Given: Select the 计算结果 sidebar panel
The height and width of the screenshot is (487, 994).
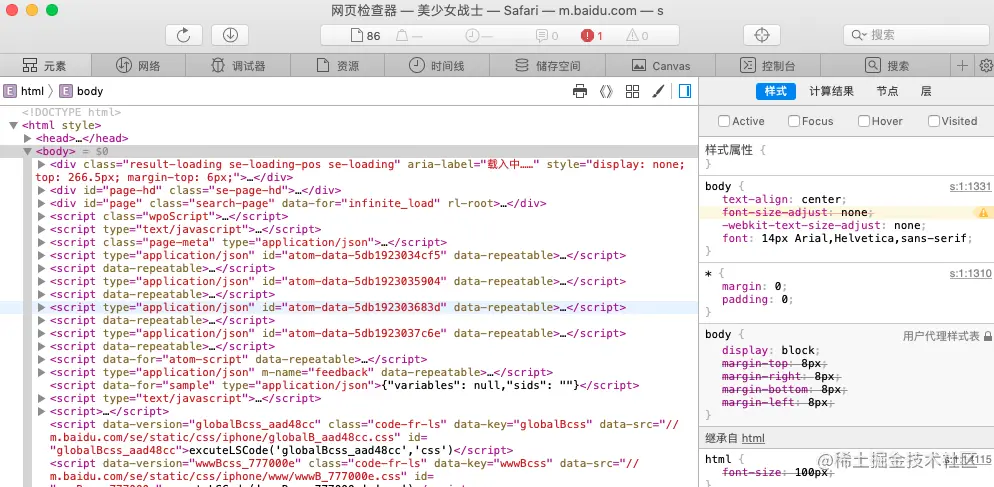Looking at the screenshot, I should click(831, 91).
